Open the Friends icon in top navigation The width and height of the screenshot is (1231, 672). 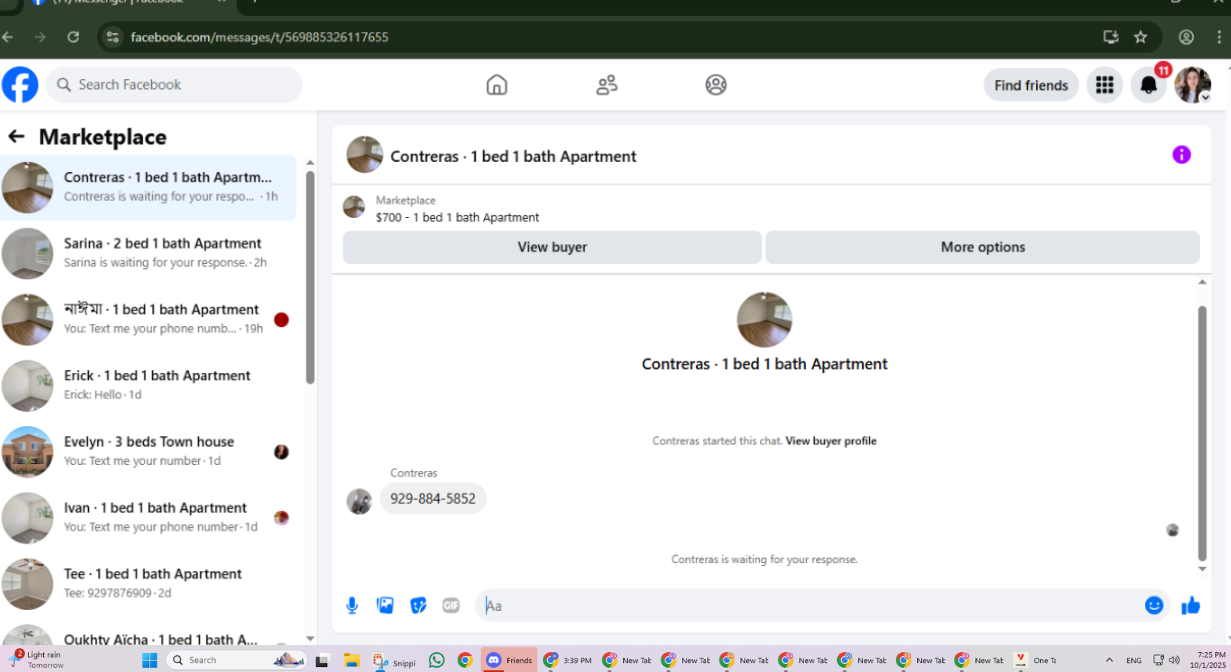point(607,85)
